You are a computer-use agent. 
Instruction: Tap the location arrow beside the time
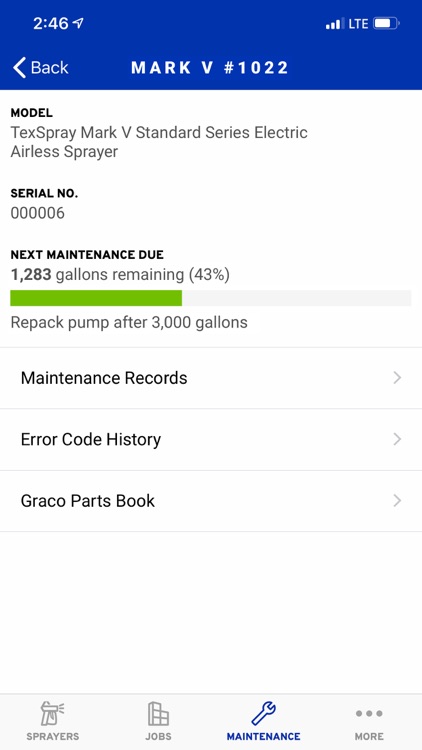78,22
